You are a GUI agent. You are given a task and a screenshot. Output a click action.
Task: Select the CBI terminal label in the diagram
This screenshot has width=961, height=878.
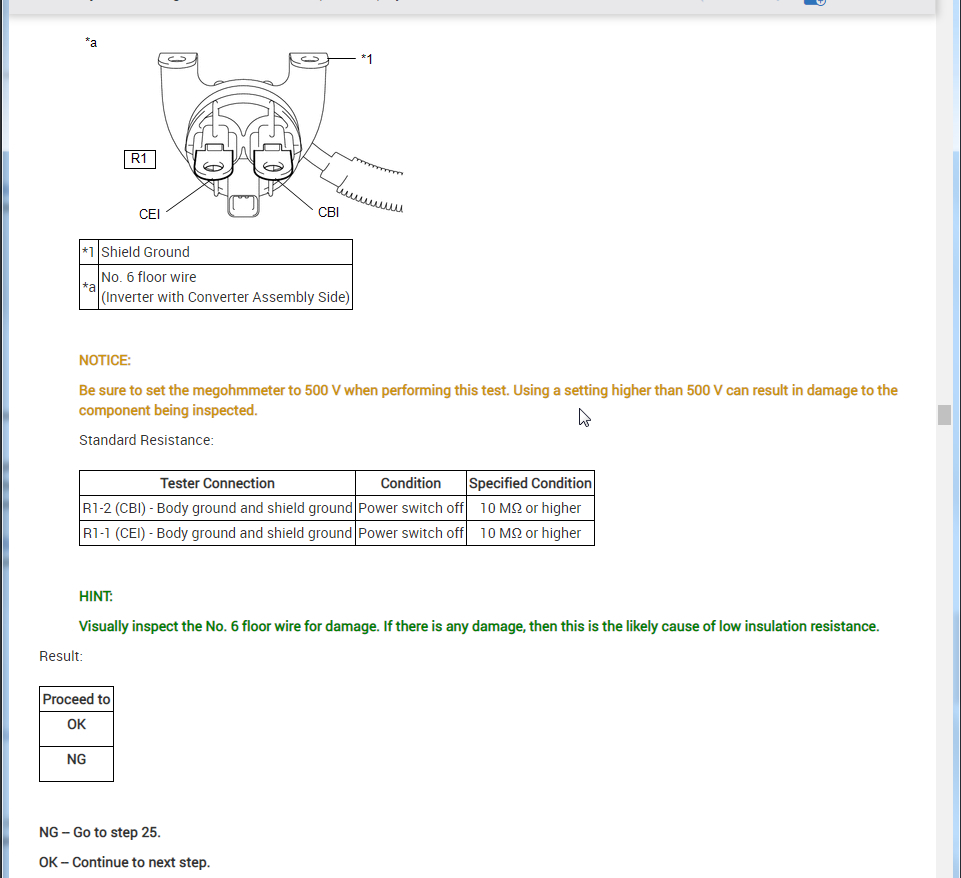pos(329,212)
